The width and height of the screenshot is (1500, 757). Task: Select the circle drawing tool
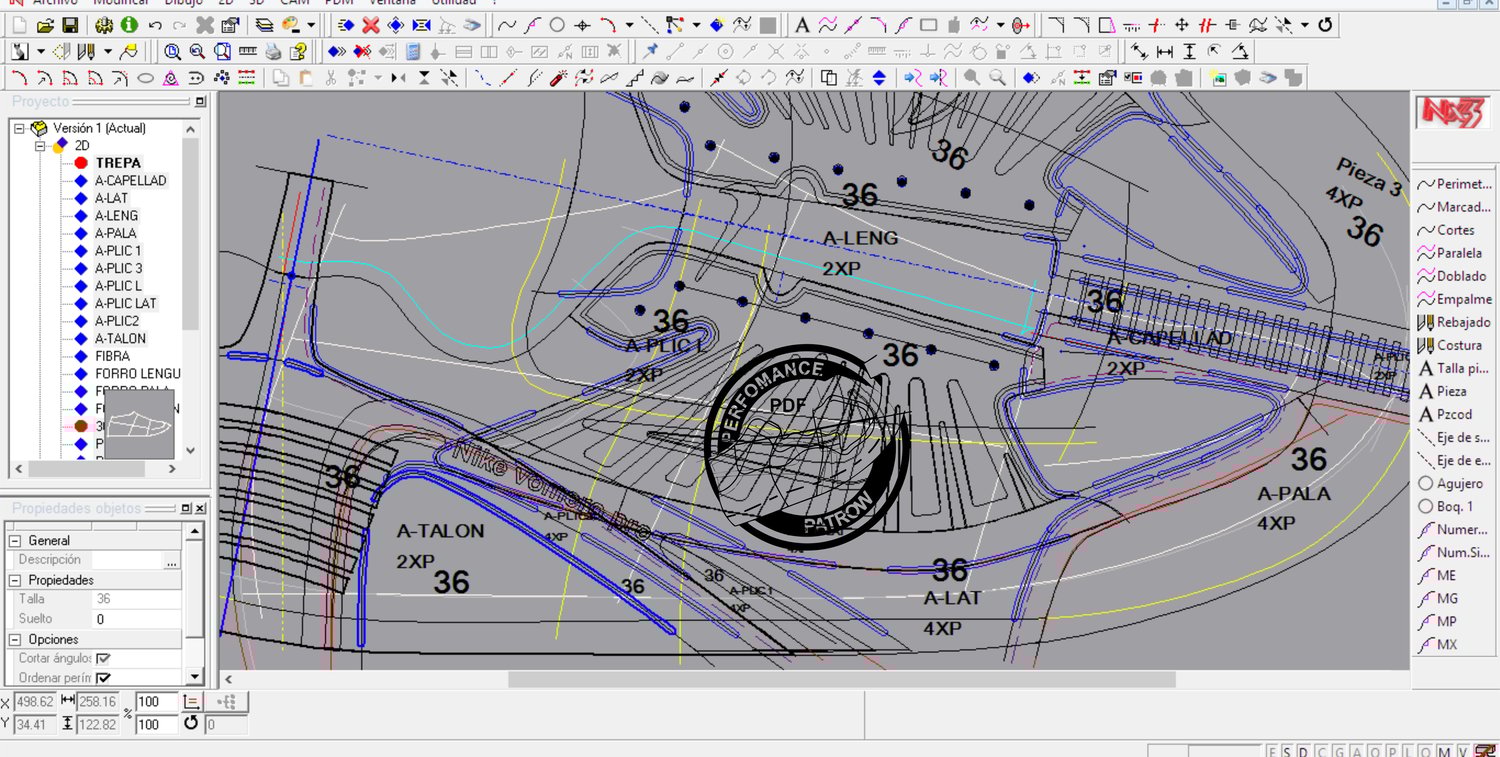[557, 25]
